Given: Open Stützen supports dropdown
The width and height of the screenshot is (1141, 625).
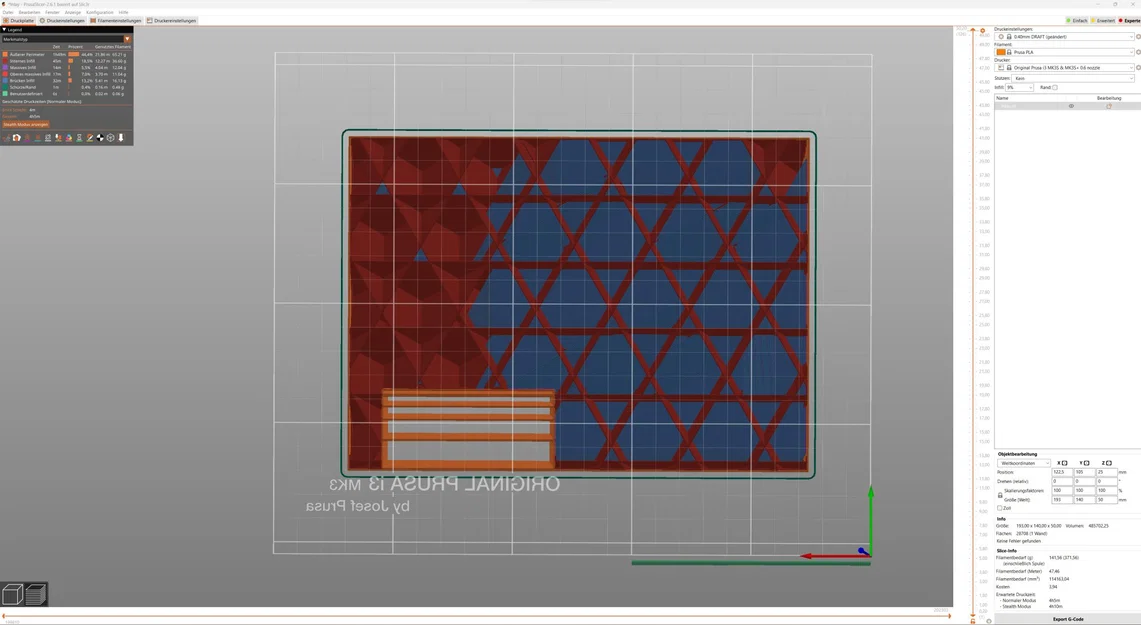Looking at the screenshot, I should (1073, 78).
